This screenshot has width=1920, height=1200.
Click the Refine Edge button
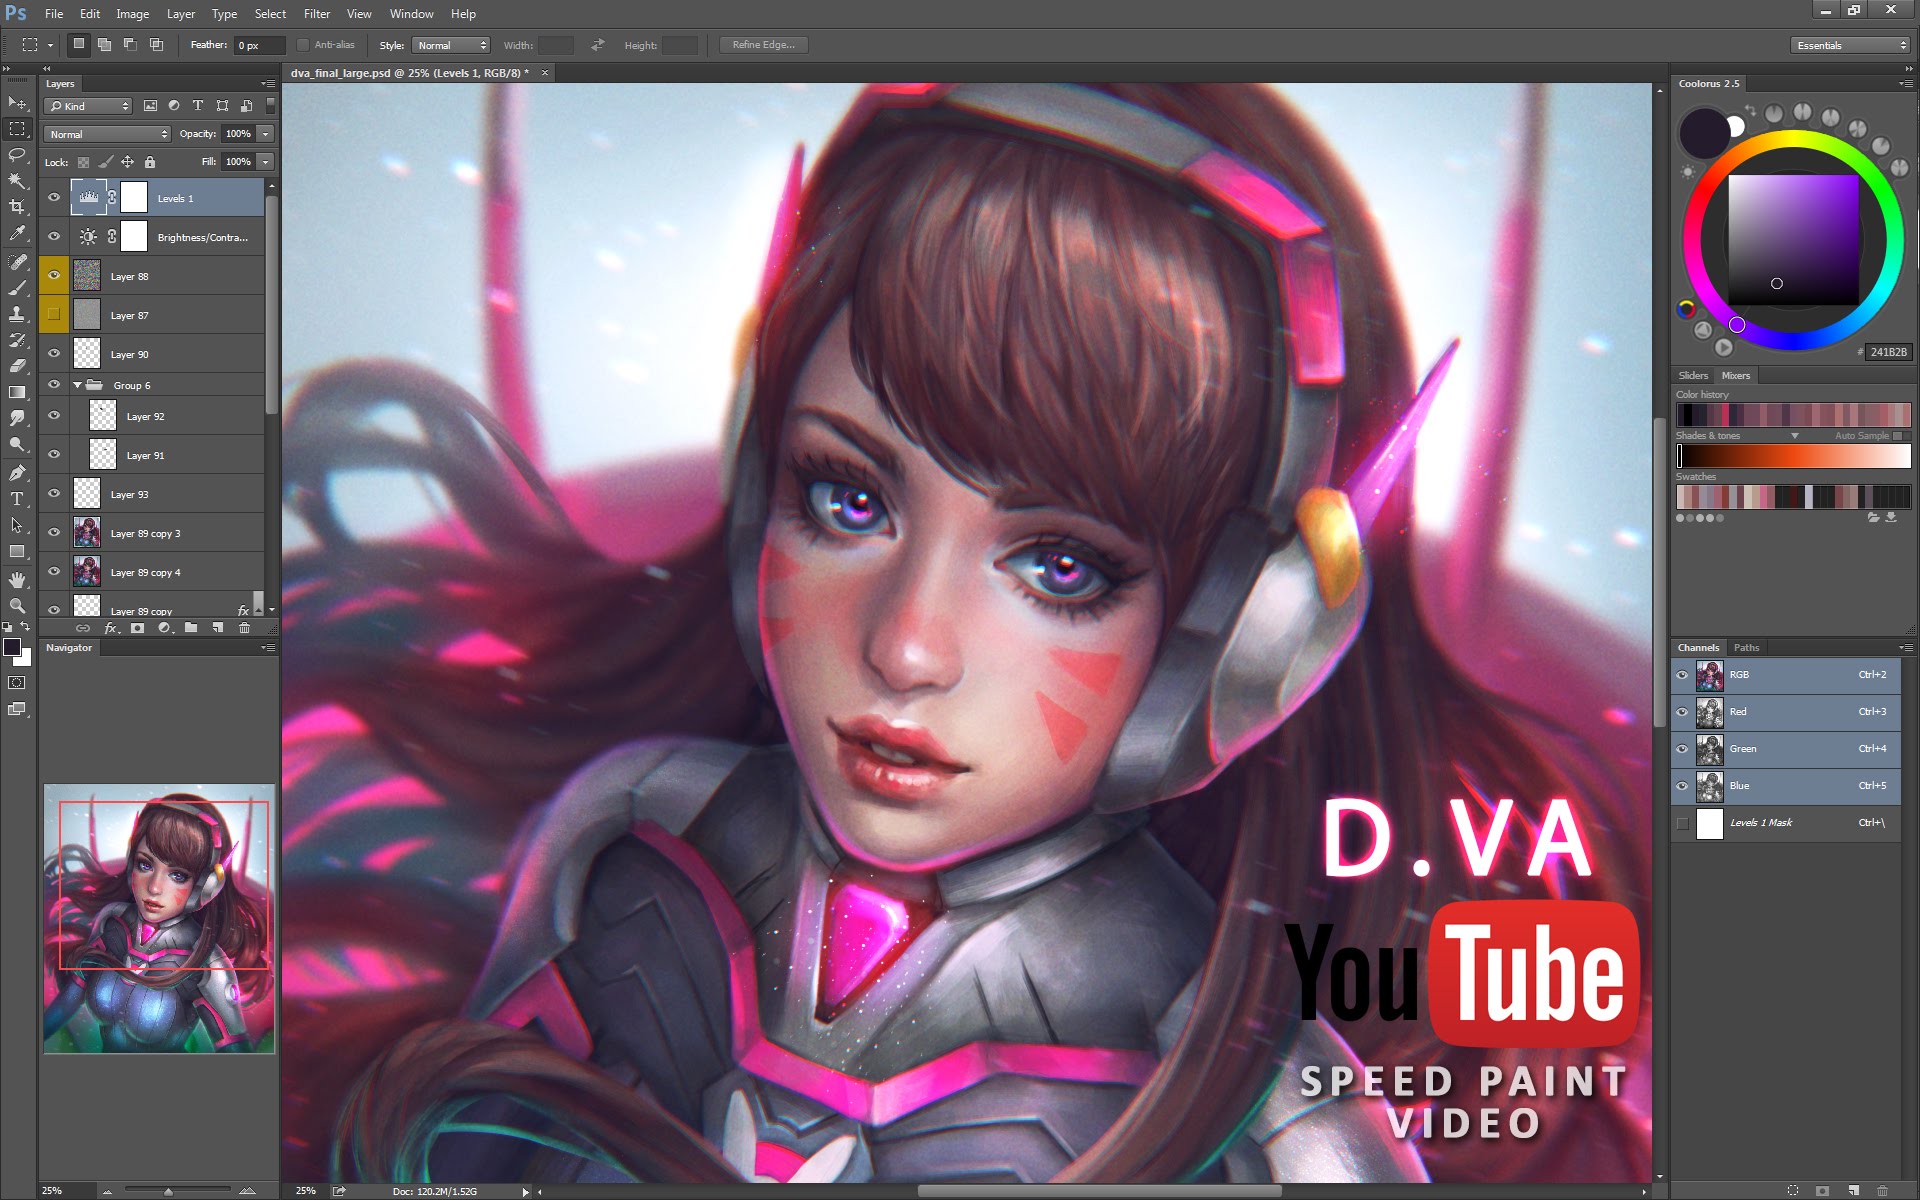[763, 44]
